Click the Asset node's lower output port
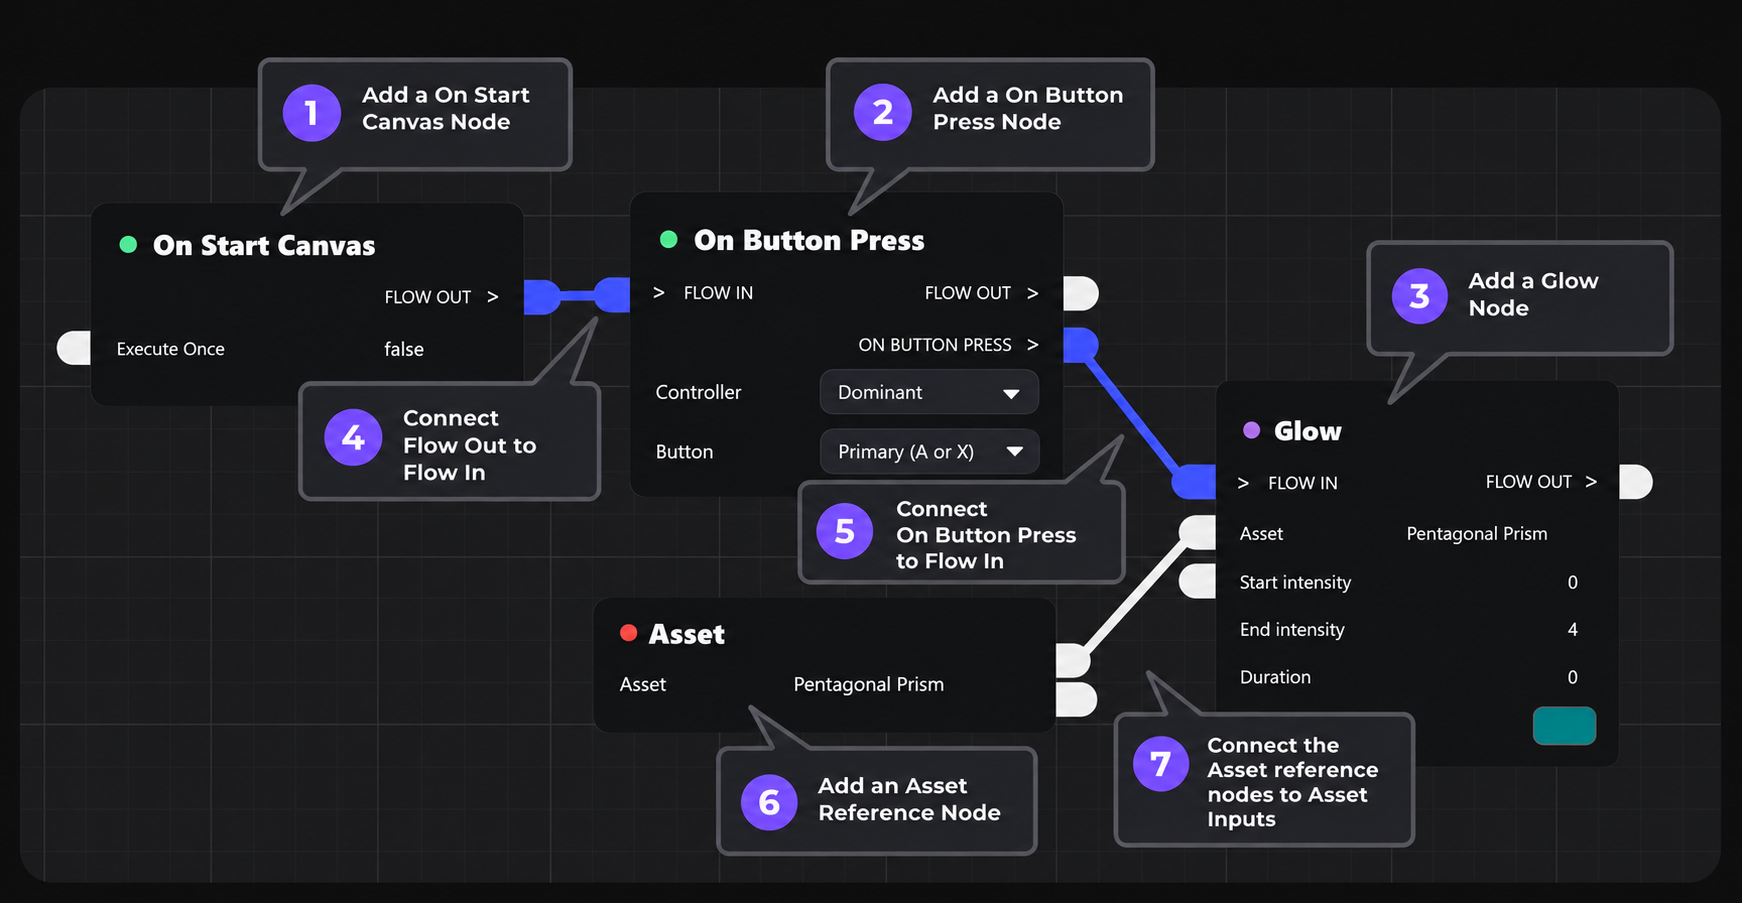1742x903 pixels. [x=1076, y=699]
